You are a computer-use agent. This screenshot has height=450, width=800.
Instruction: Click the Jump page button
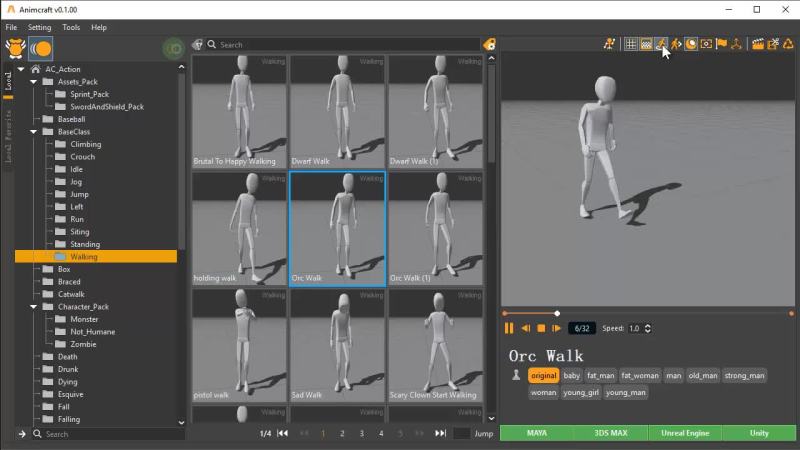[x=484, y=434]
